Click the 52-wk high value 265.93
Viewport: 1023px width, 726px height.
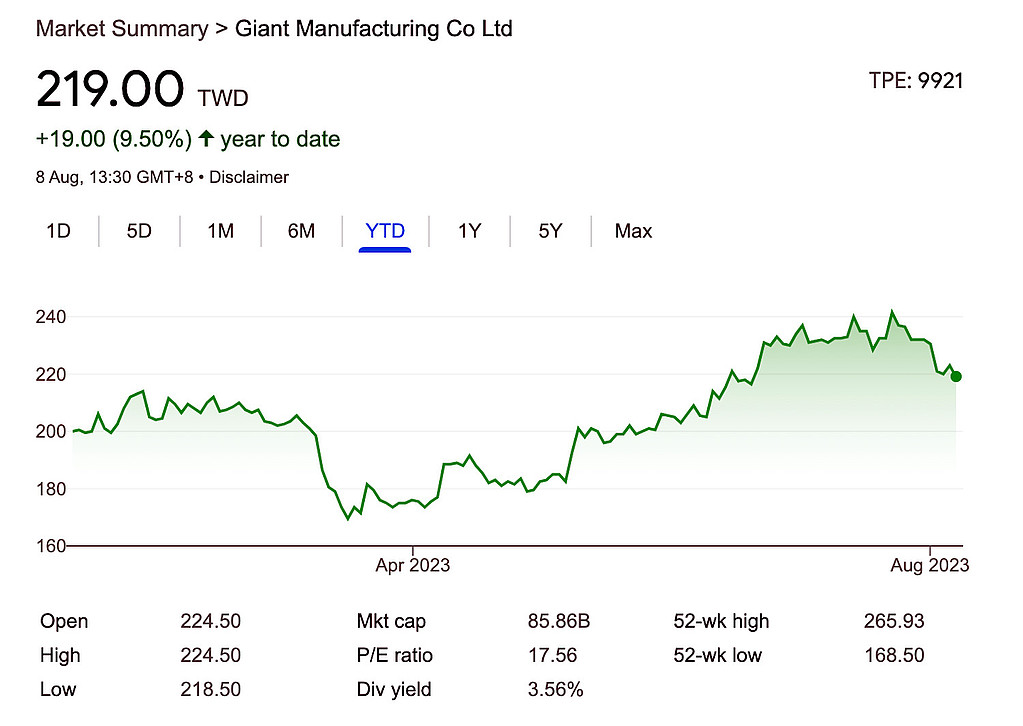(x=894, y=621)
